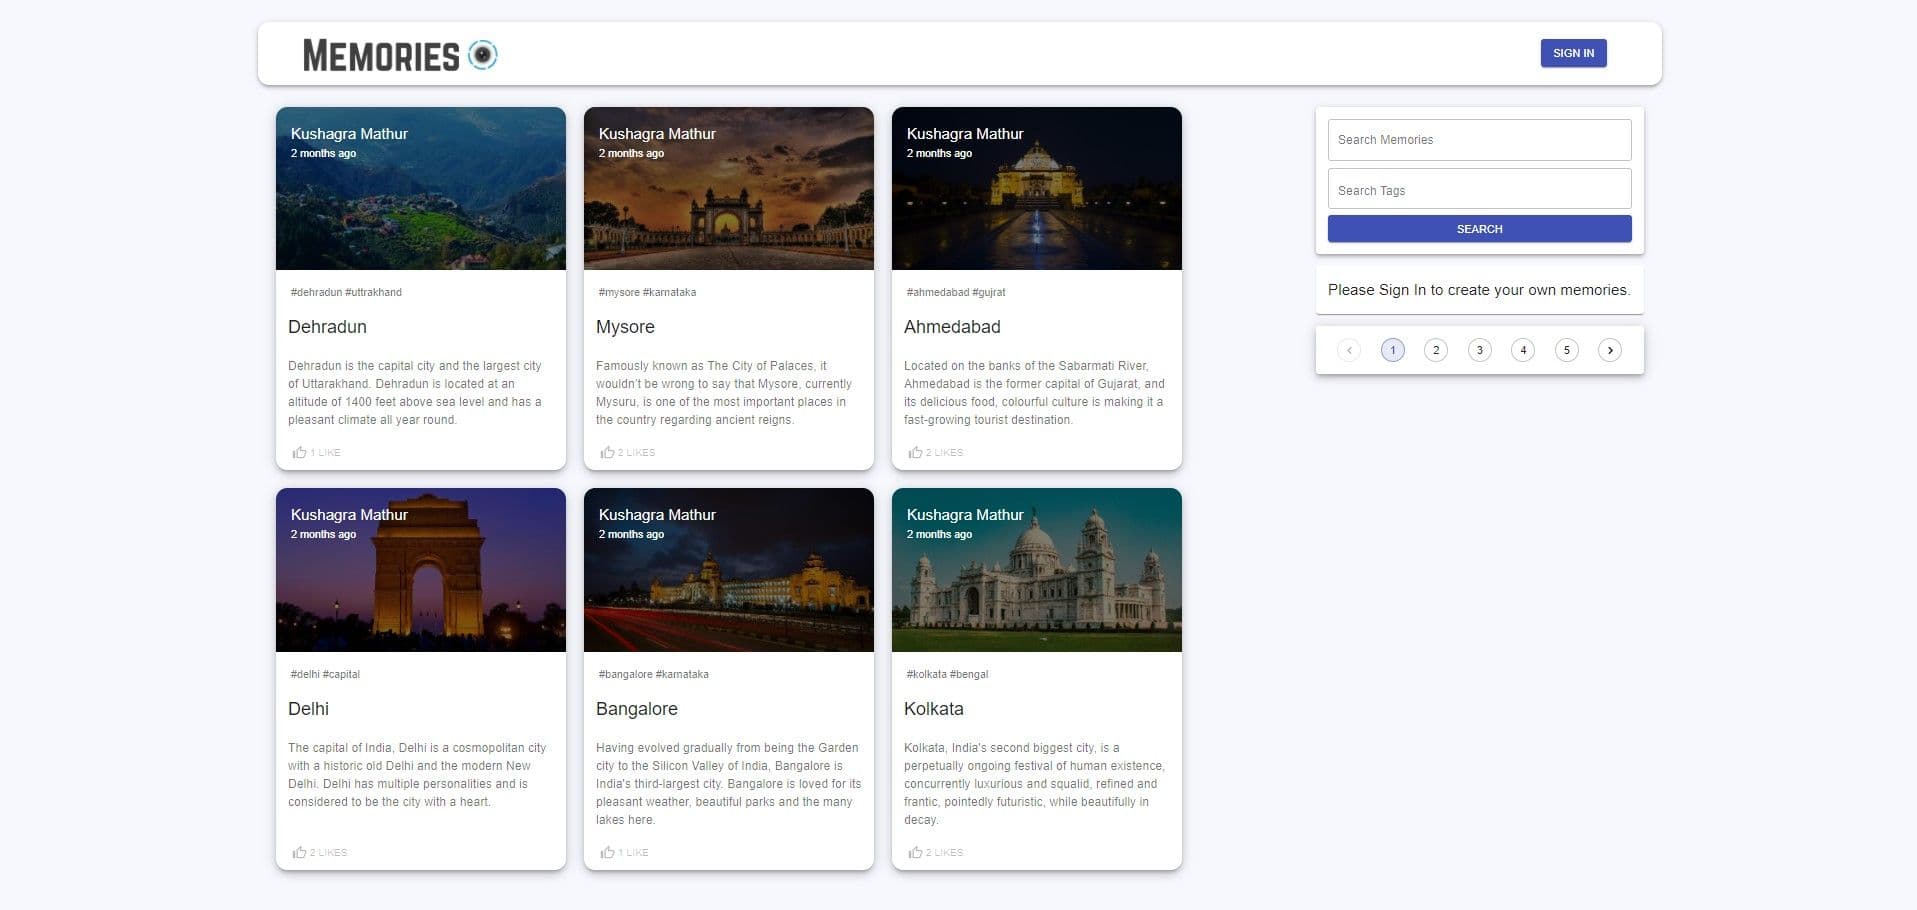Click the thumbs-up icon on the Kolkata memory
Viewport: 1917px width, 910px height.
click(916, 852)
